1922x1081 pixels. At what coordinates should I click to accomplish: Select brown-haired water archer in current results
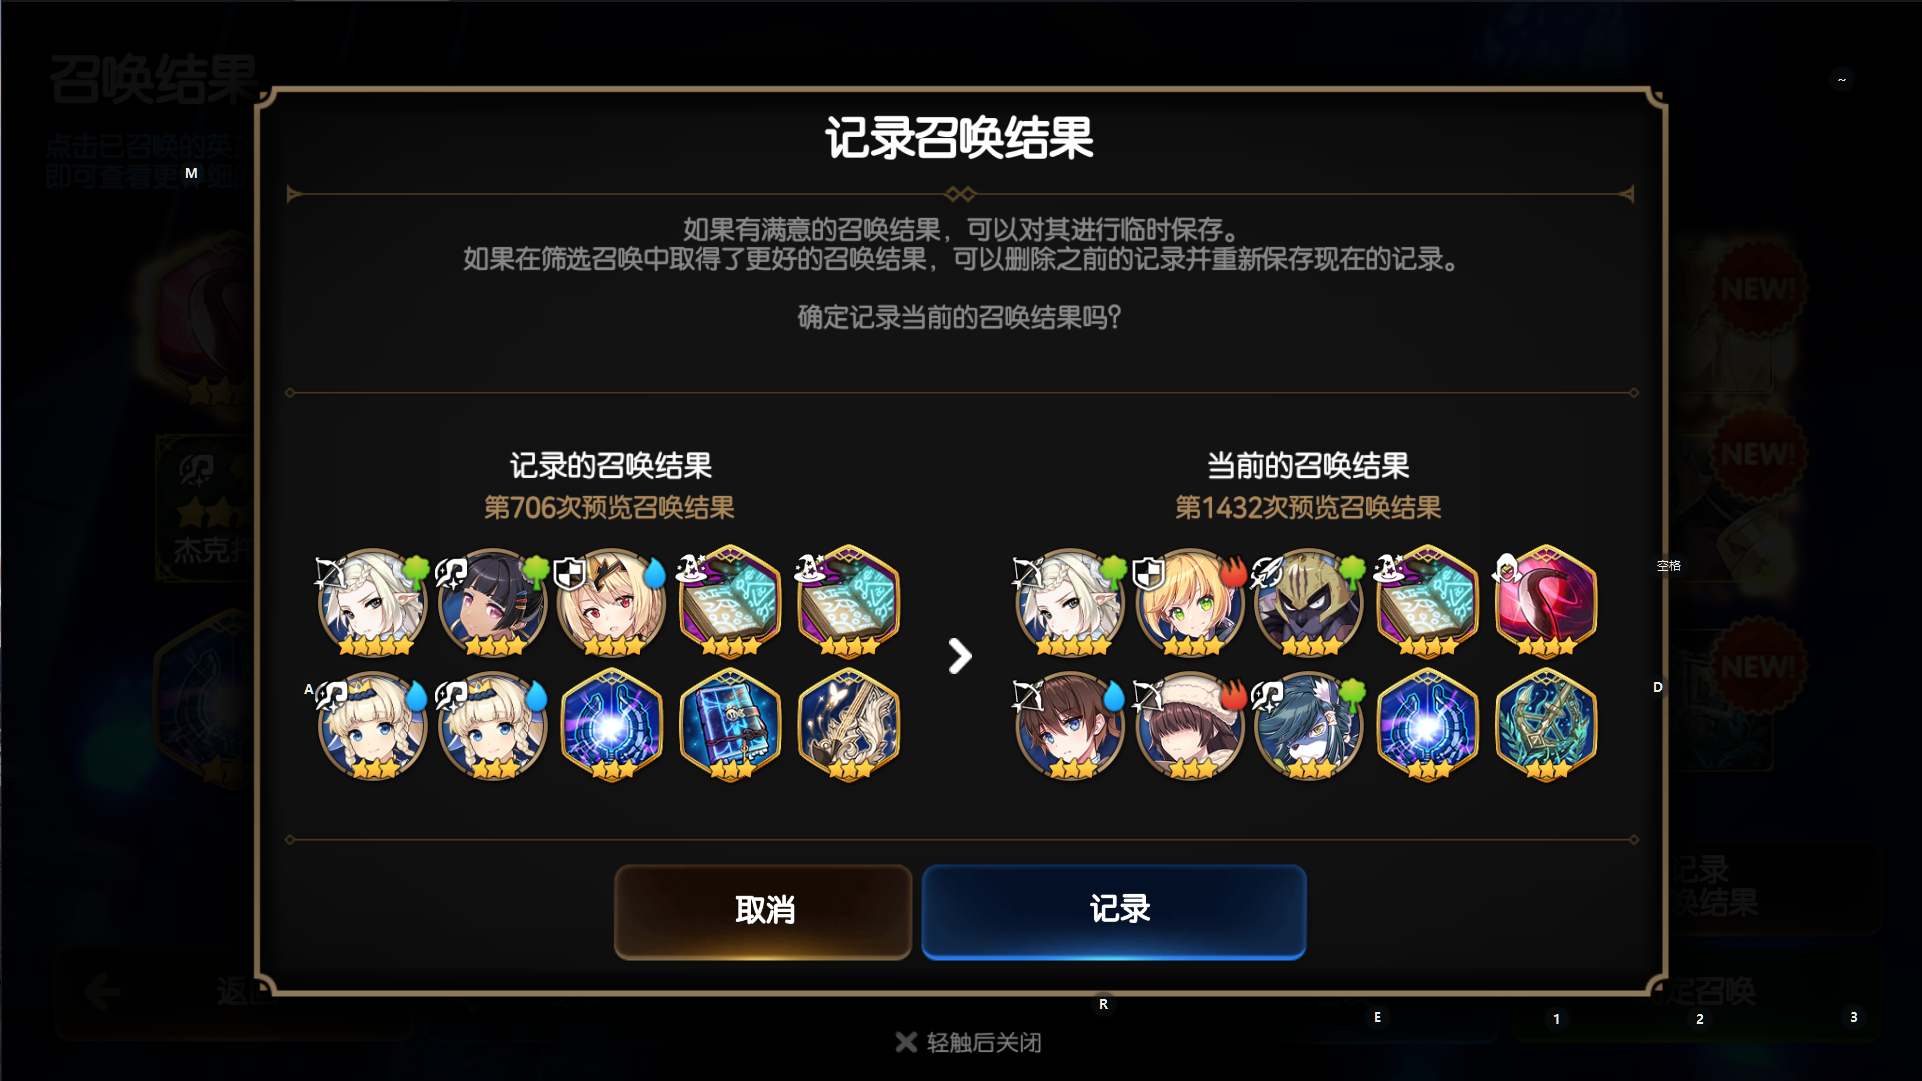click(1070, 725)
